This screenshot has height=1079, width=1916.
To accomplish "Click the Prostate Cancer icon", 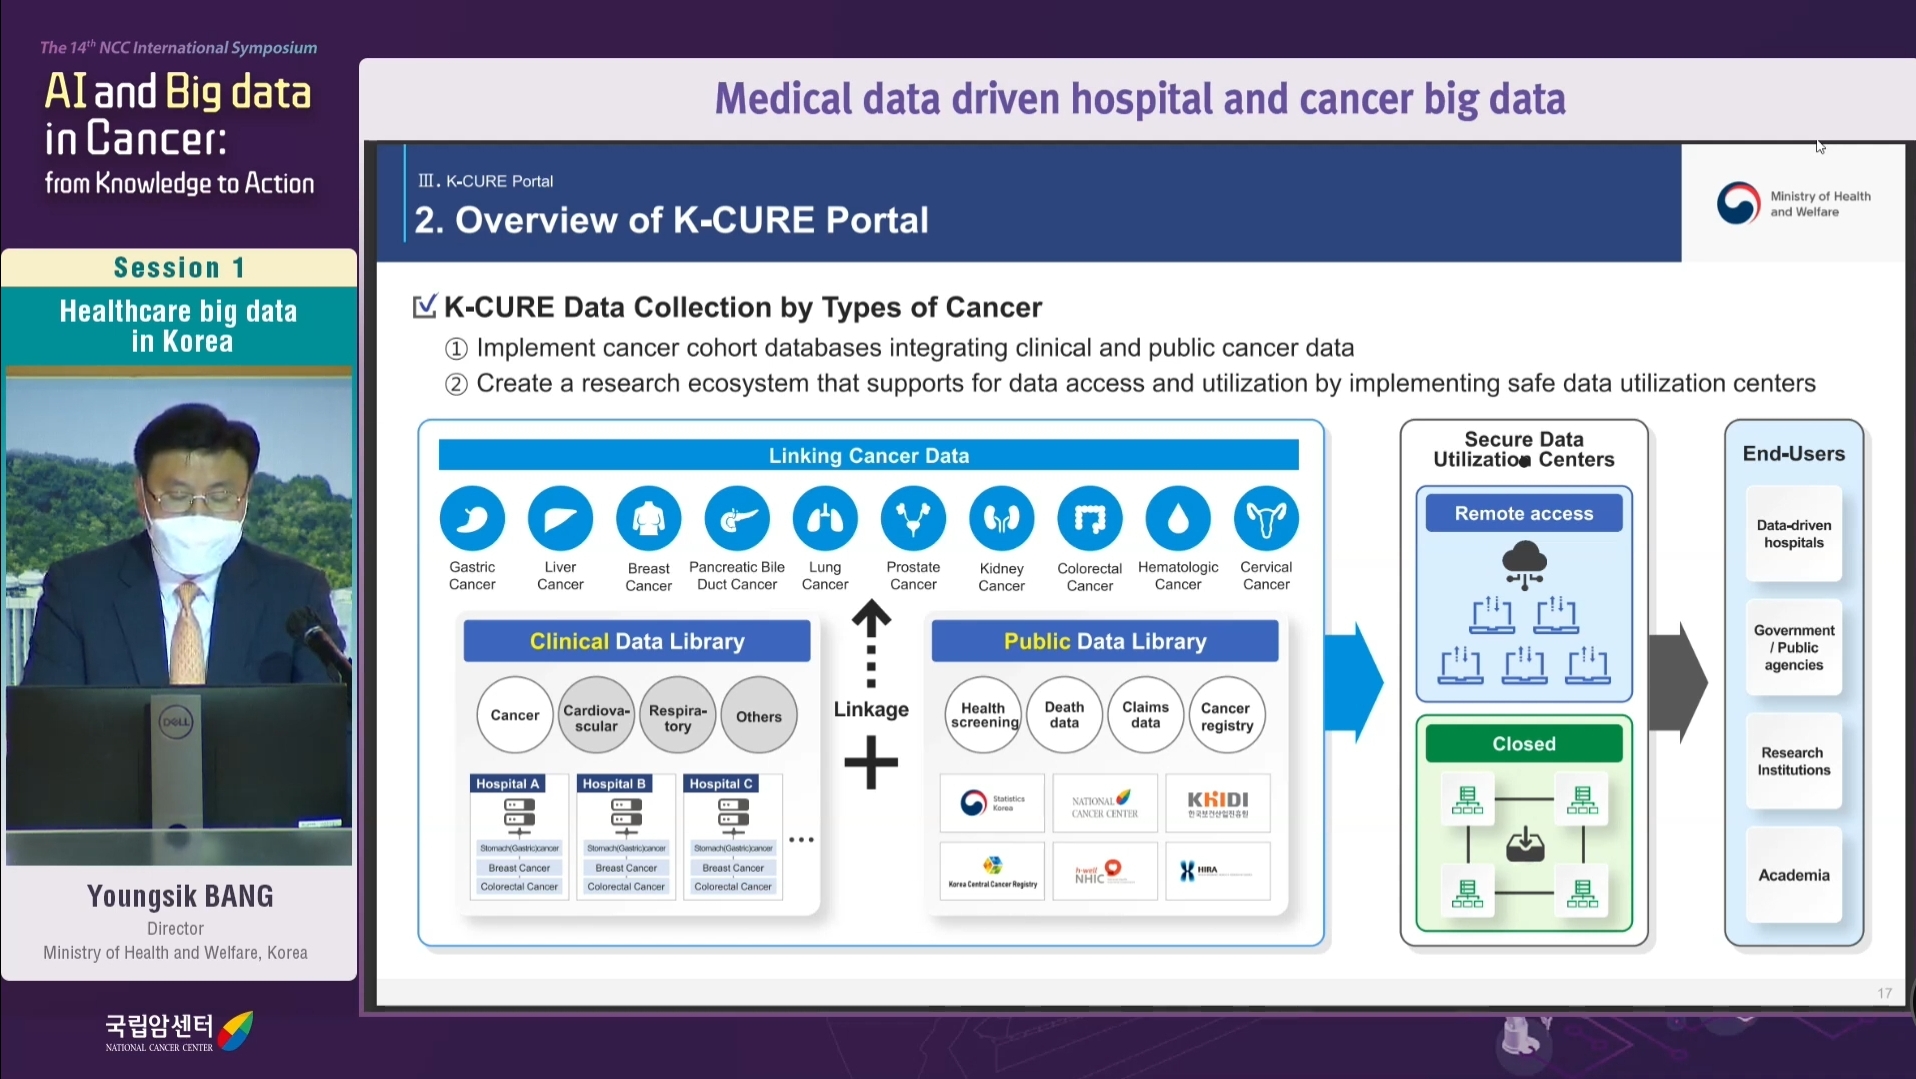I will click(x=913, y=518).
